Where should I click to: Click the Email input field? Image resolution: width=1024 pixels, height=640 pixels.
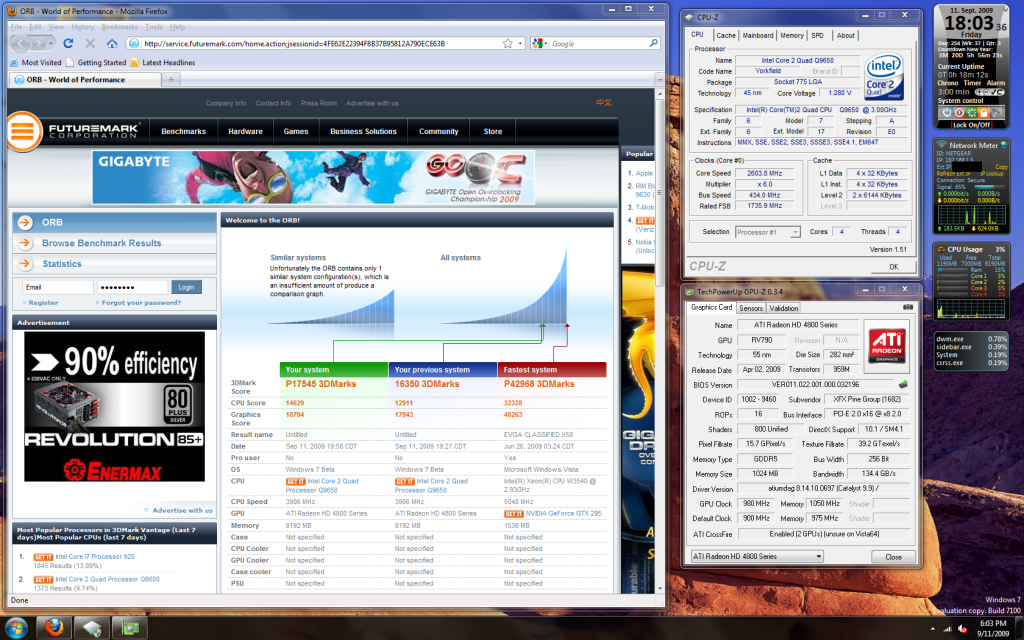[x=57, y=287]
